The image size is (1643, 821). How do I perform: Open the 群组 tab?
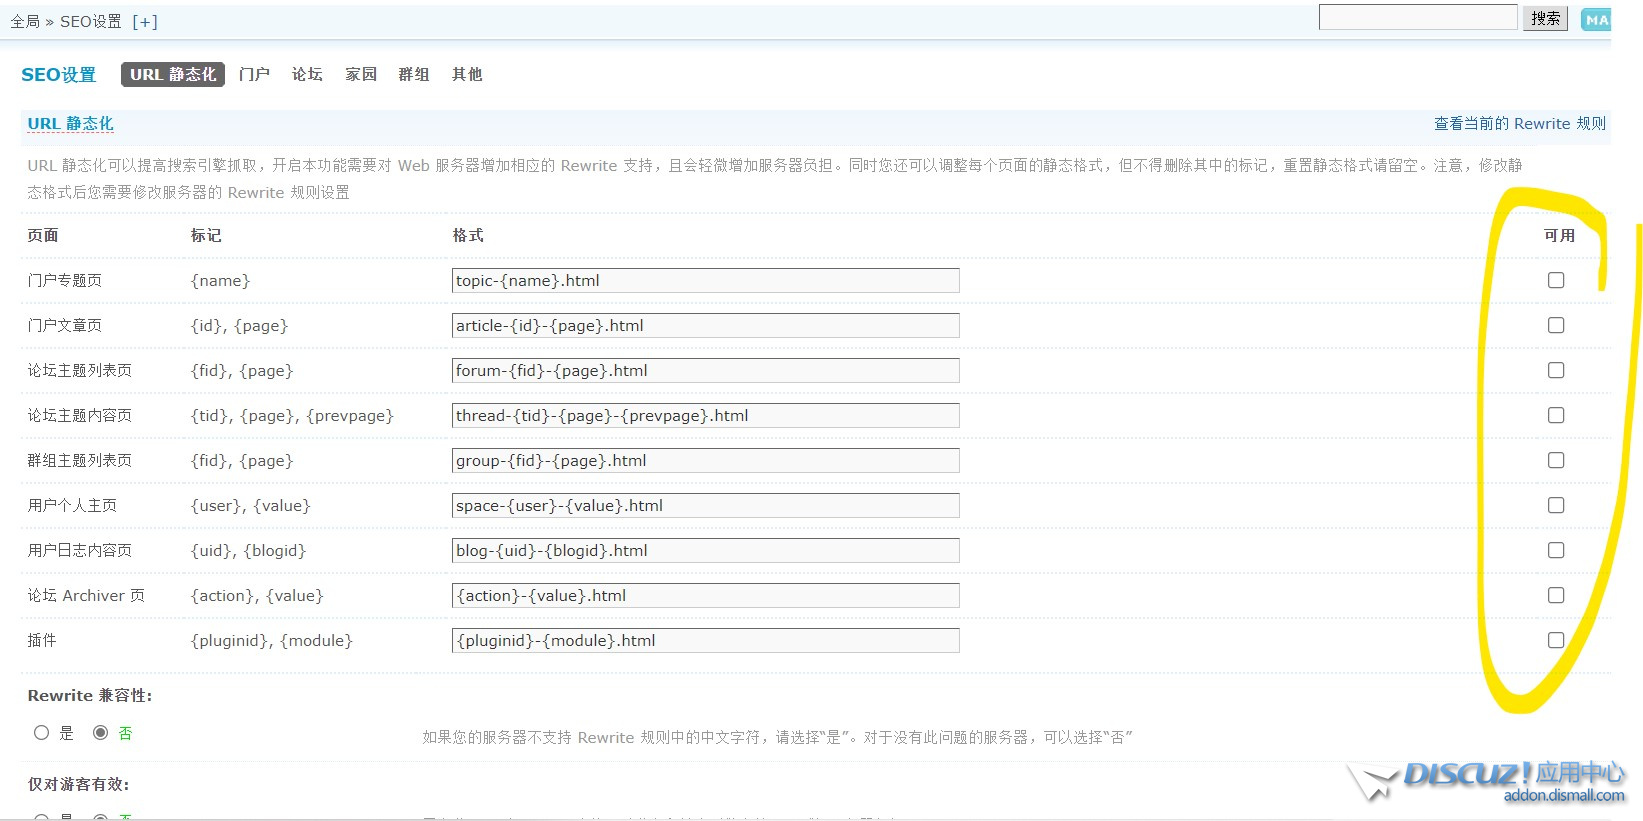pos(414,75)
